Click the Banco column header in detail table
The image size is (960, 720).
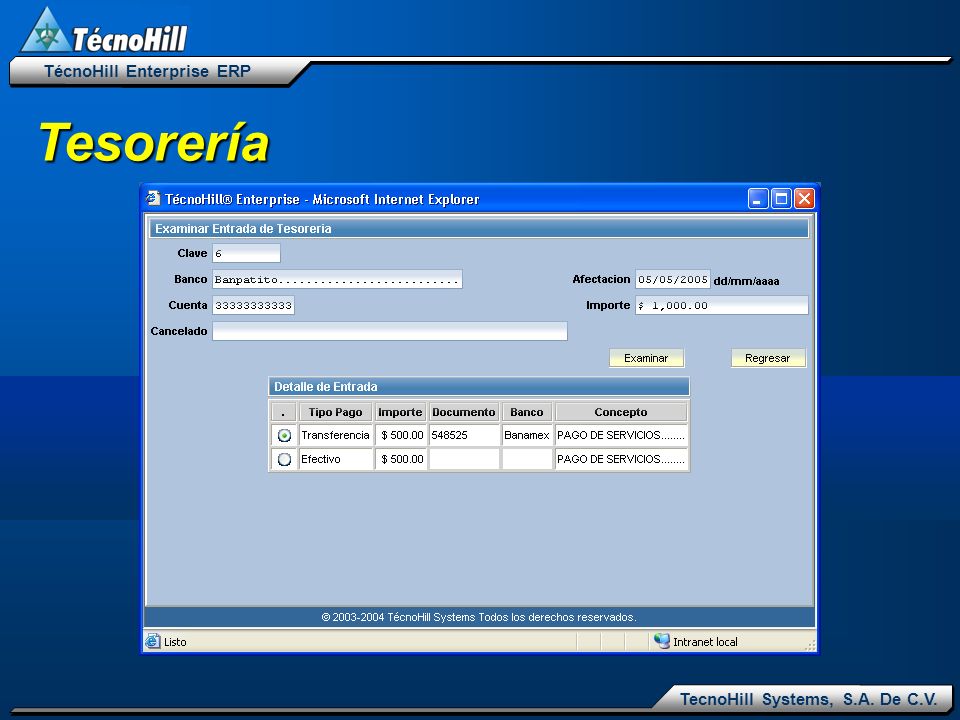point(527,412)
